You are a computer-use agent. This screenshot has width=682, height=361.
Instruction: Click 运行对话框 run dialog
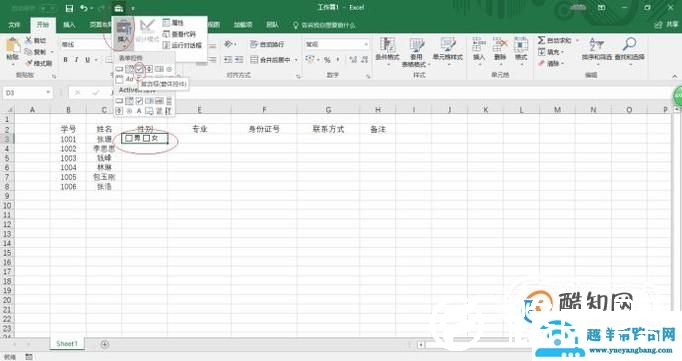(x=182, y=45)
